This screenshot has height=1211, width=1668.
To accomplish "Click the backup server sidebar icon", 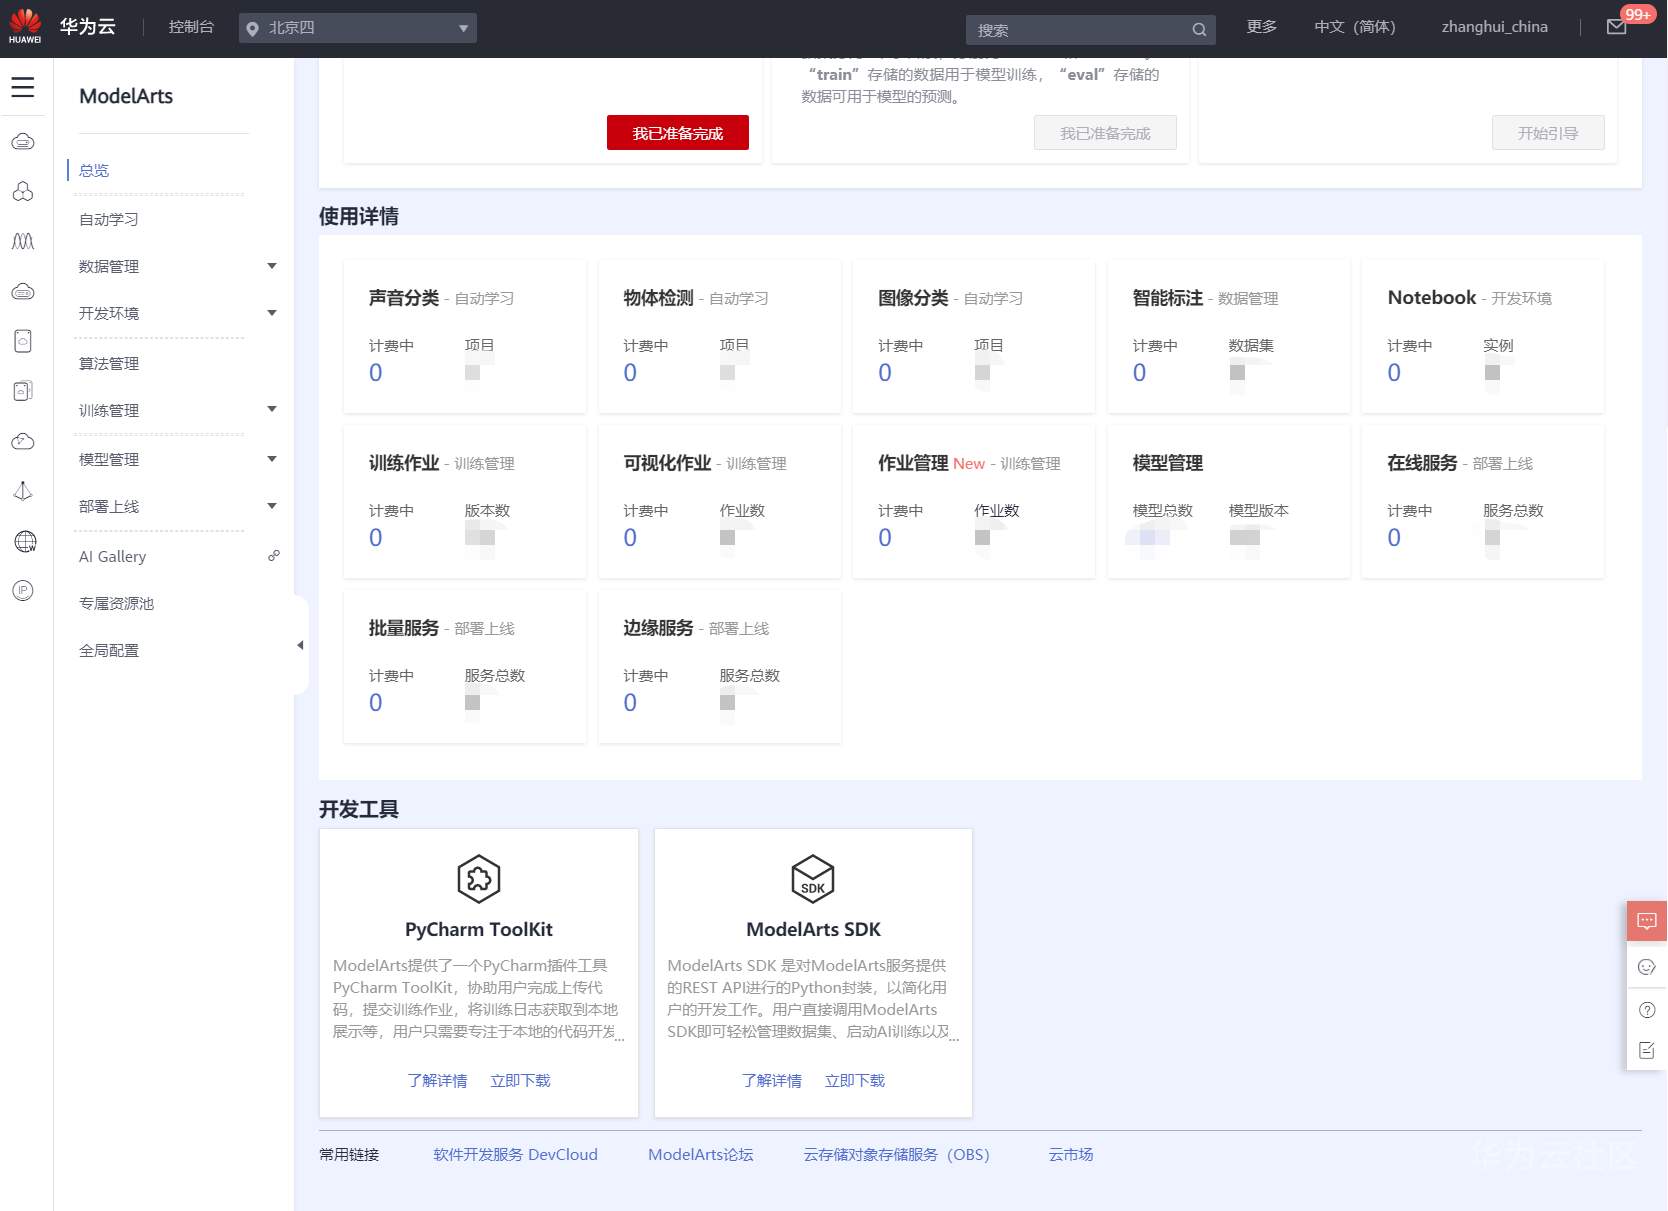I will pos(23,391).
